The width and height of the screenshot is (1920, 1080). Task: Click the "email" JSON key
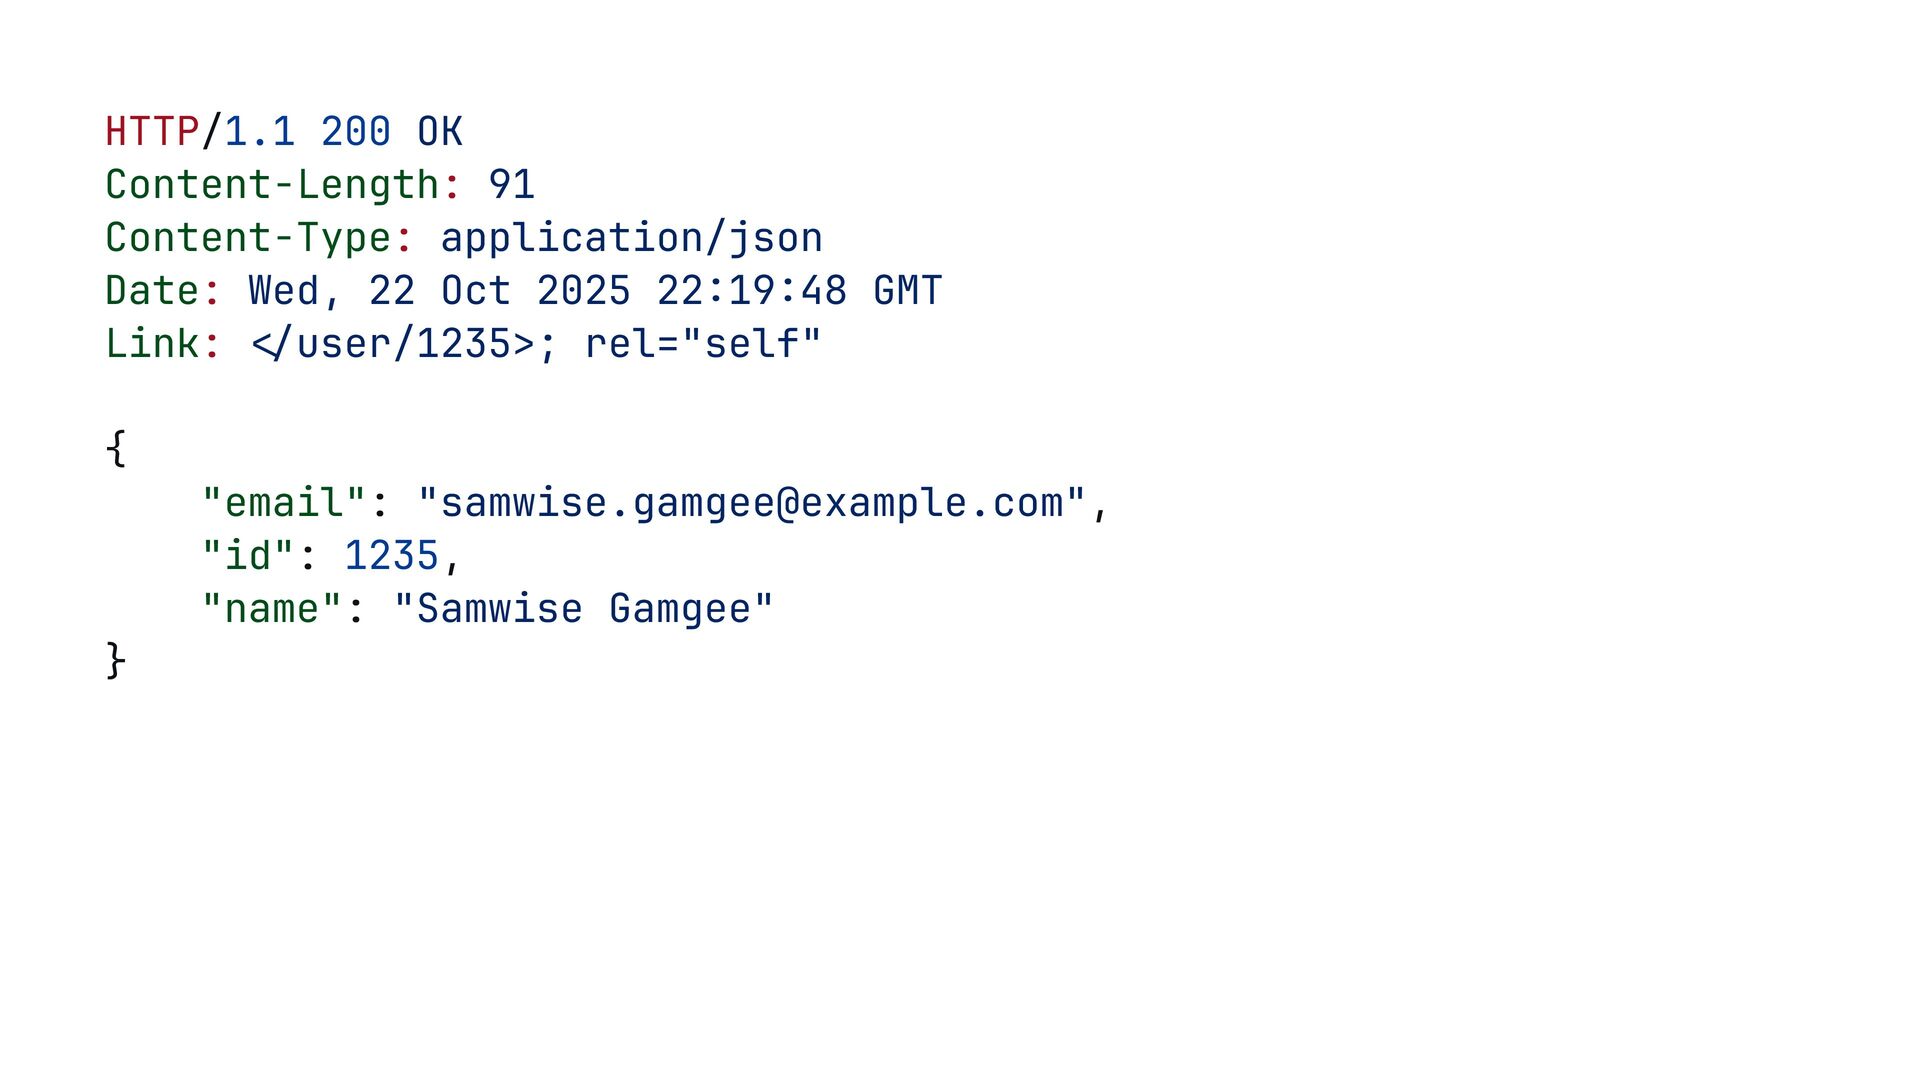tap(284, 503)
